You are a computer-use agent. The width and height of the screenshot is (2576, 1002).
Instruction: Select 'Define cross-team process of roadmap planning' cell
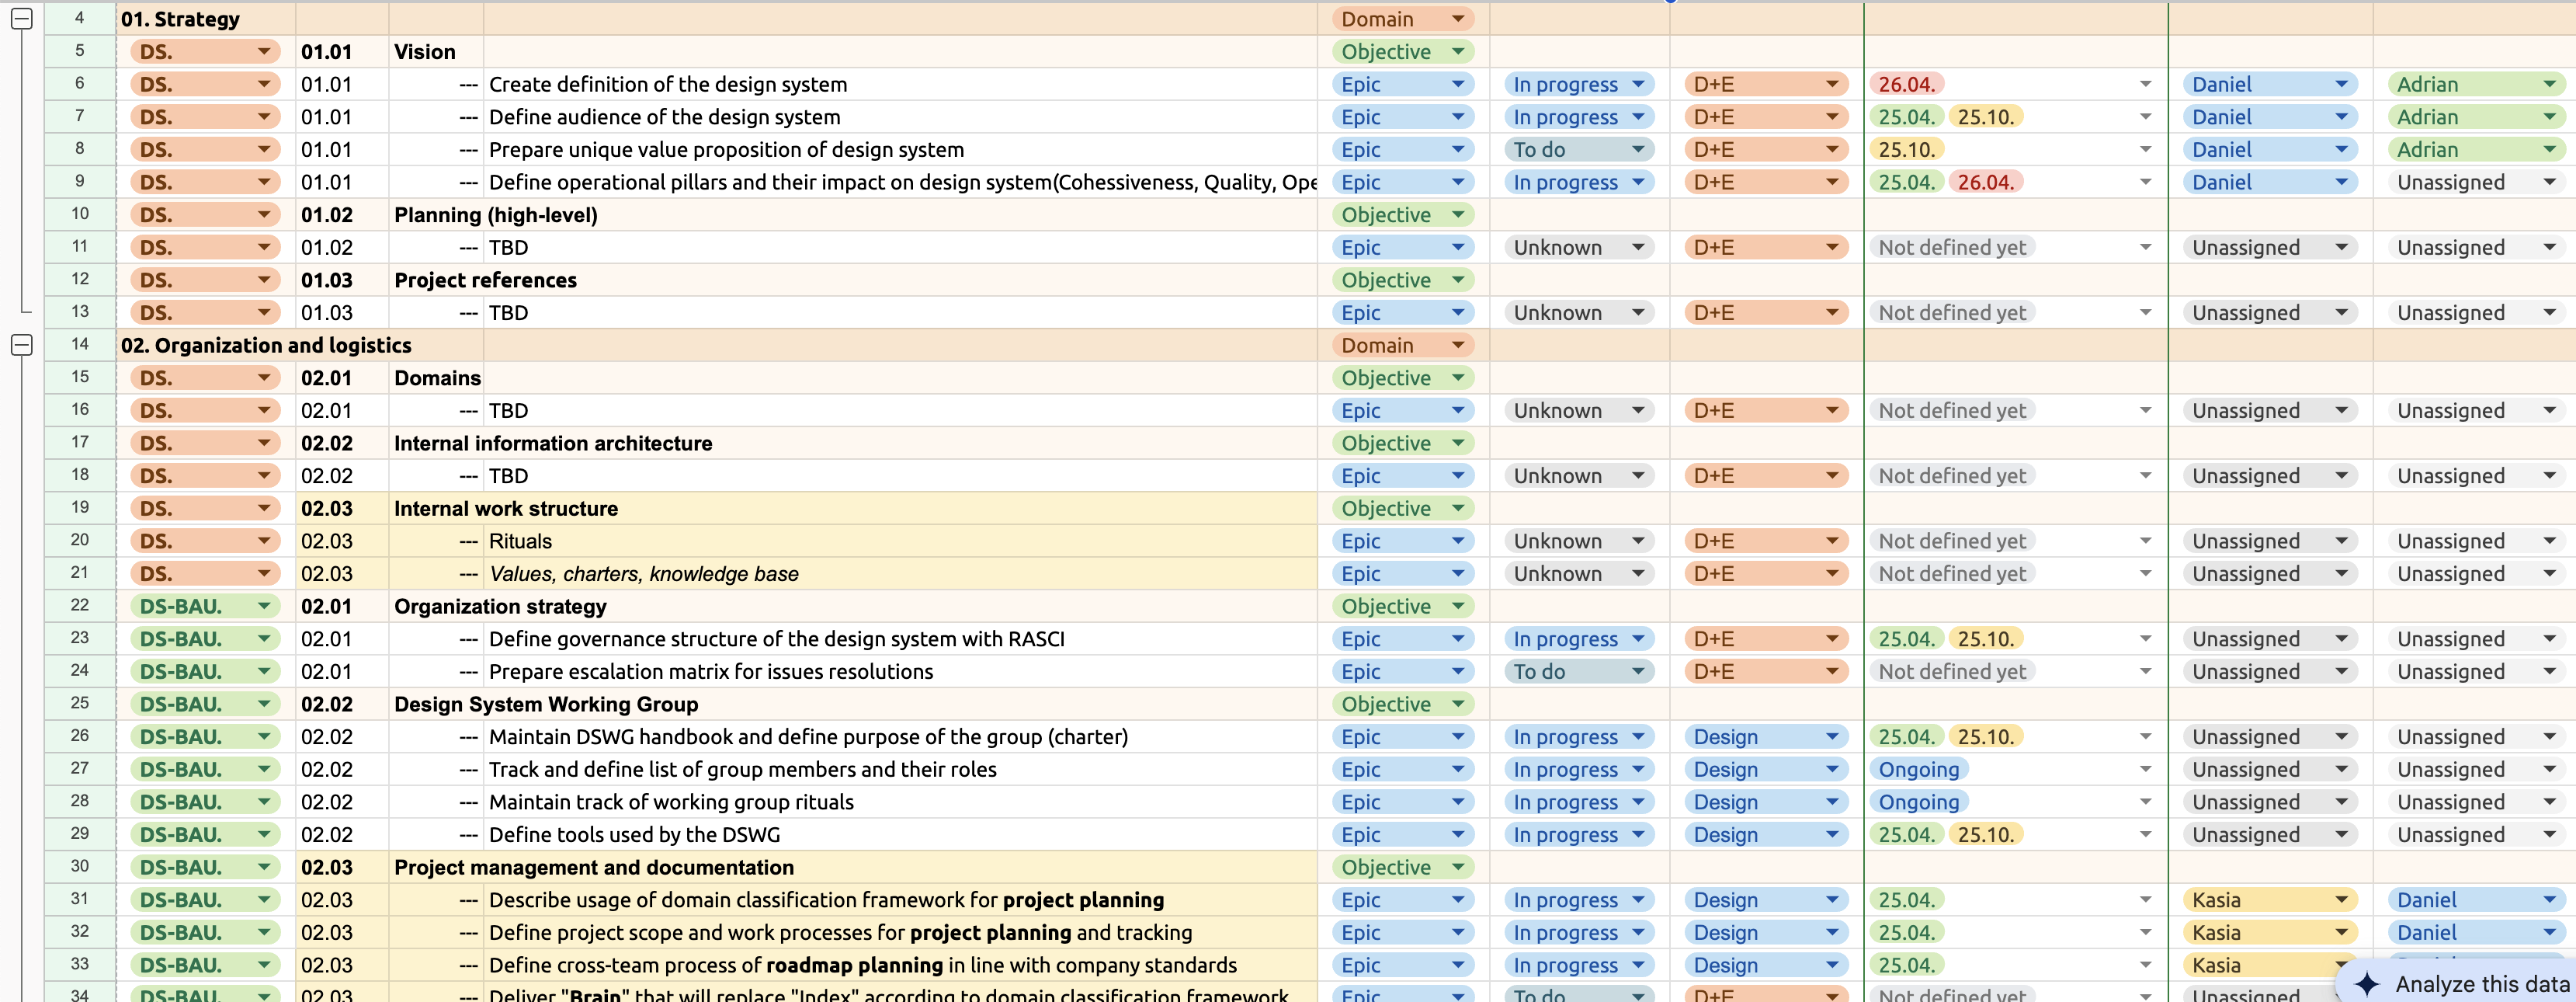point(900,965)
